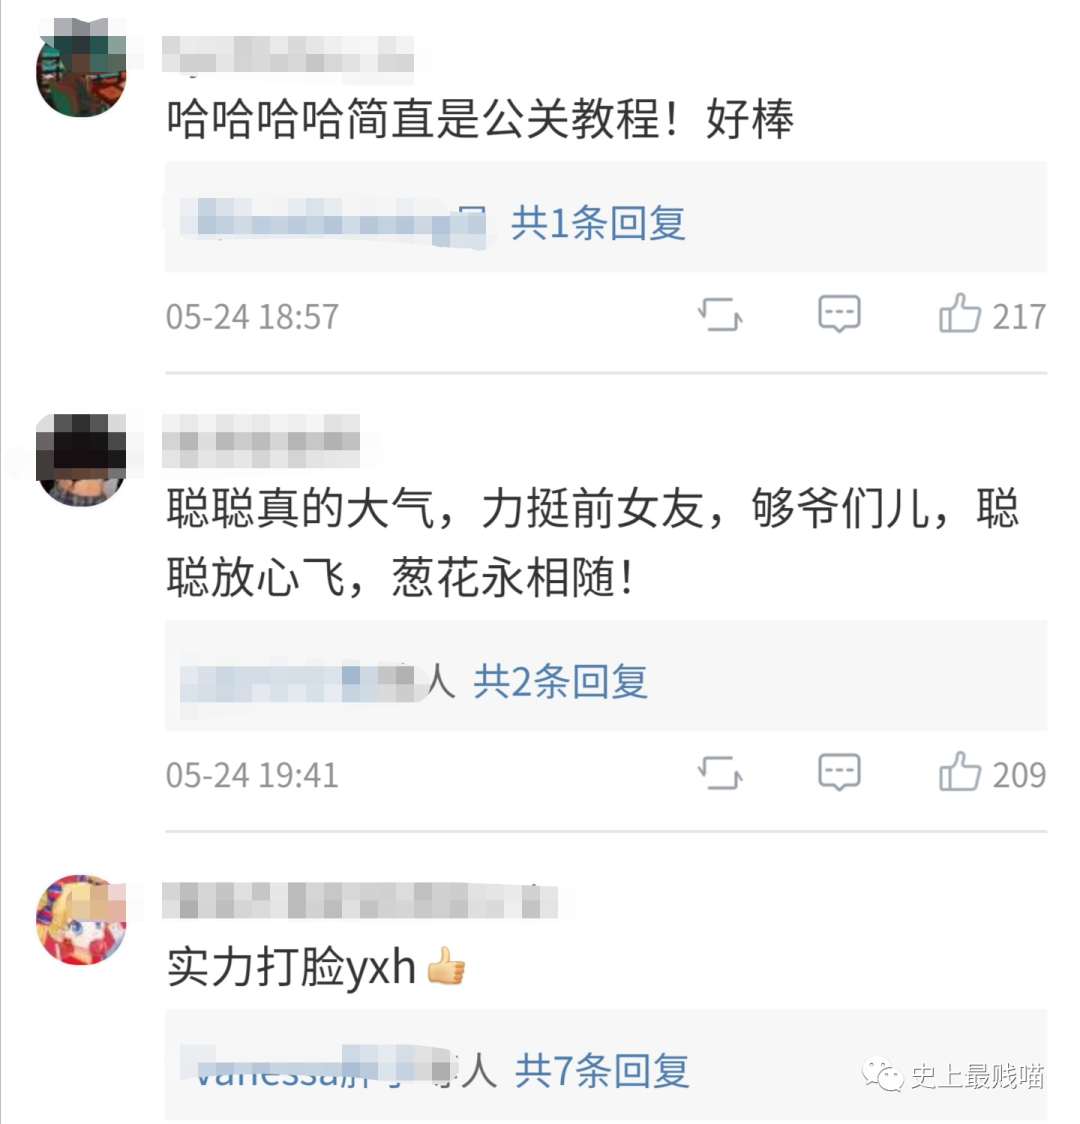Select comment 实力打脸yxh
This screenshot has height=1124, width=1080.
[291, 967]
